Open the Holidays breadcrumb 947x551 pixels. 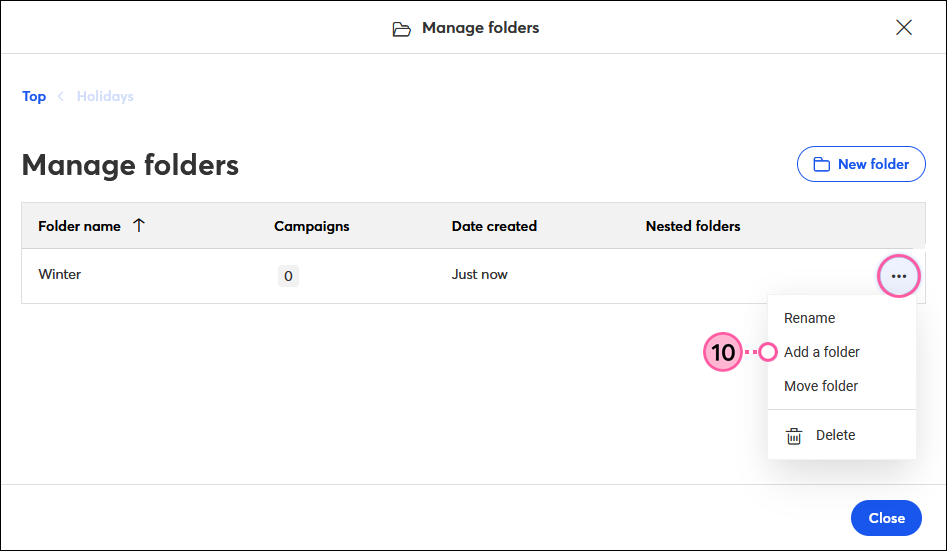point(105,96)
